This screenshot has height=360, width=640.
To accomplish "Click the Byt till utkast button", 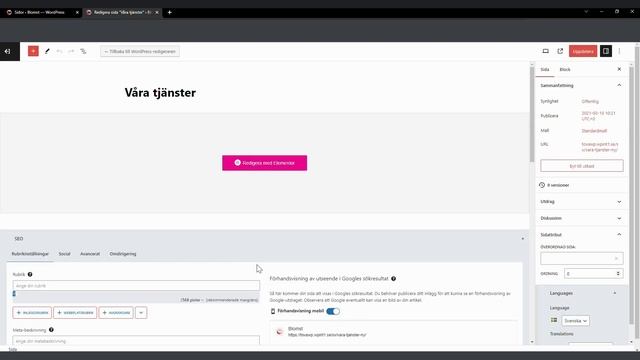I will coord(582,166).
